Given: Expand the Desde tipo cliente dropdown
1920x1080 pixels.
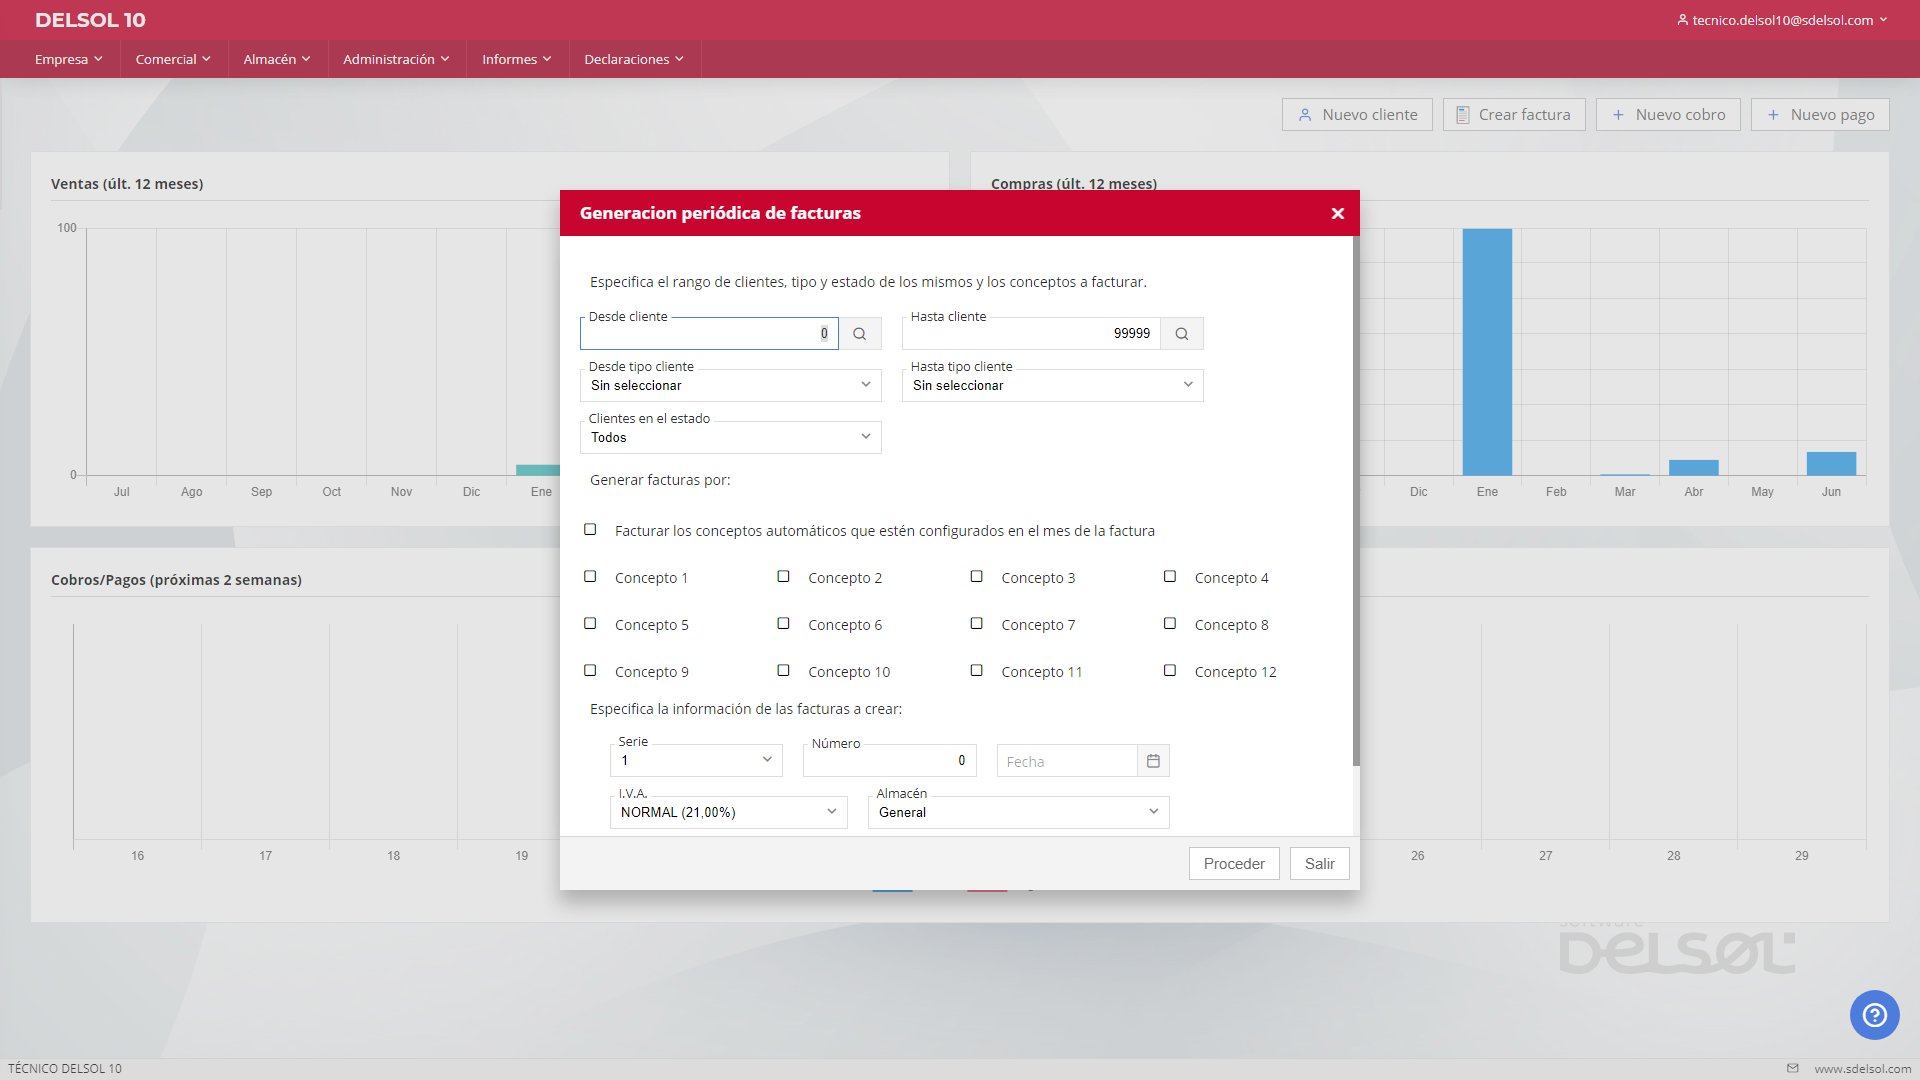Looking at the screenshot, I should 730,385.
